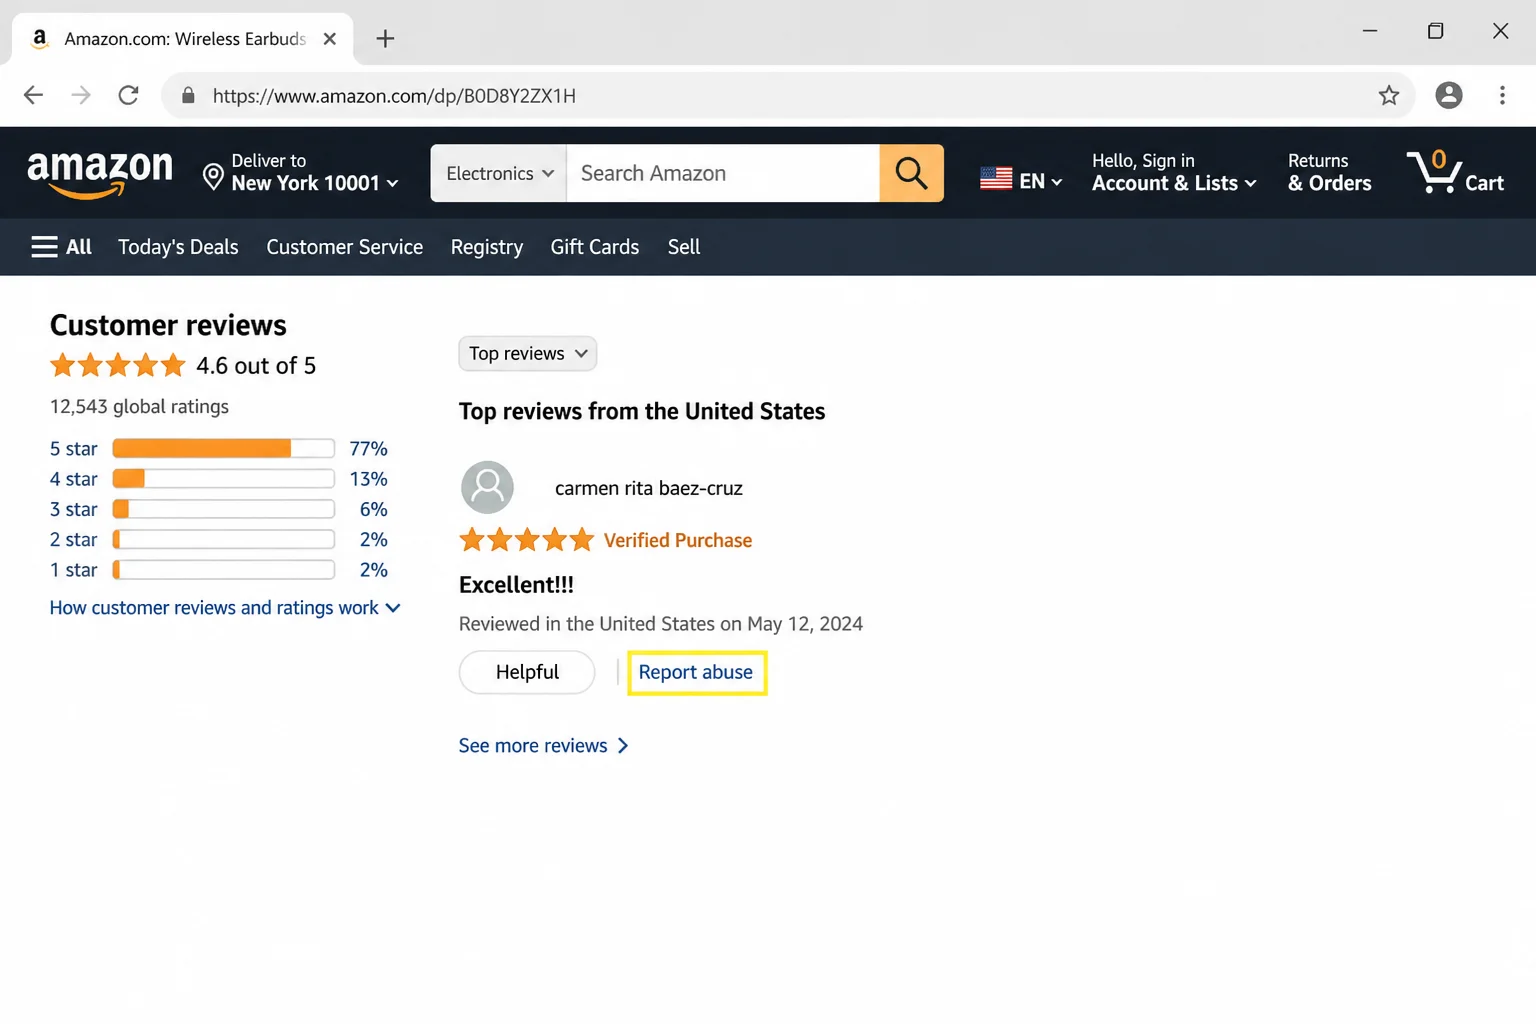This screenshot has height=1024, width=1536.
Task: Click the review date May 12, 2024 text
Action: tap(805, 624)
